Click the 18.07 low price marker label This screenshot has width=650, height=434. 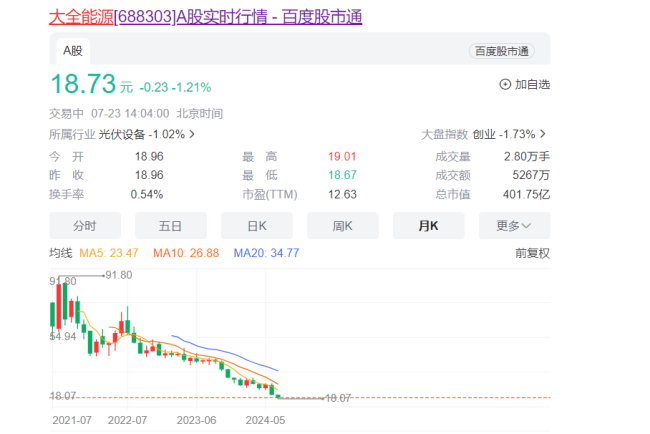click(338, 398)
